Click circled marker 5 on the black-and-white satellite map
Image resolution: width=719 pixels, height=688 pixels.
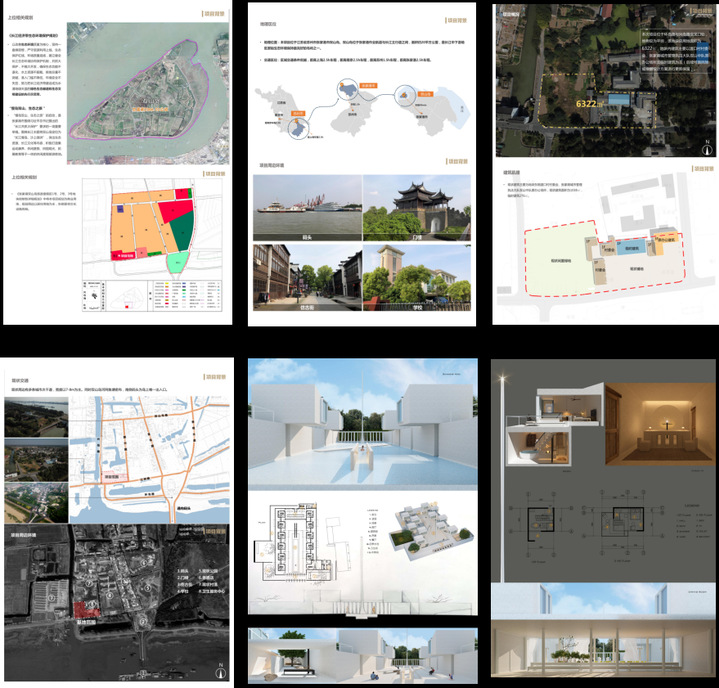pos(148,588)
